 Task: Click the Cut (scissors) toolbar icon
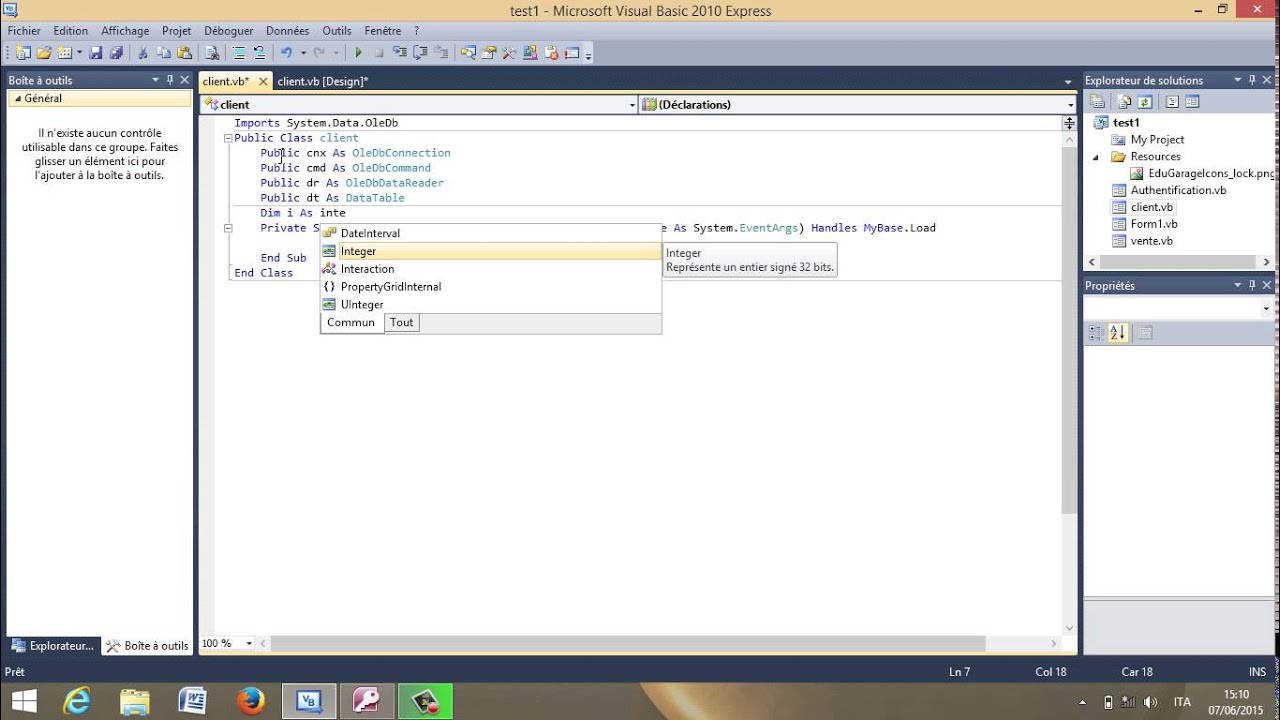[x=142, y=53]
